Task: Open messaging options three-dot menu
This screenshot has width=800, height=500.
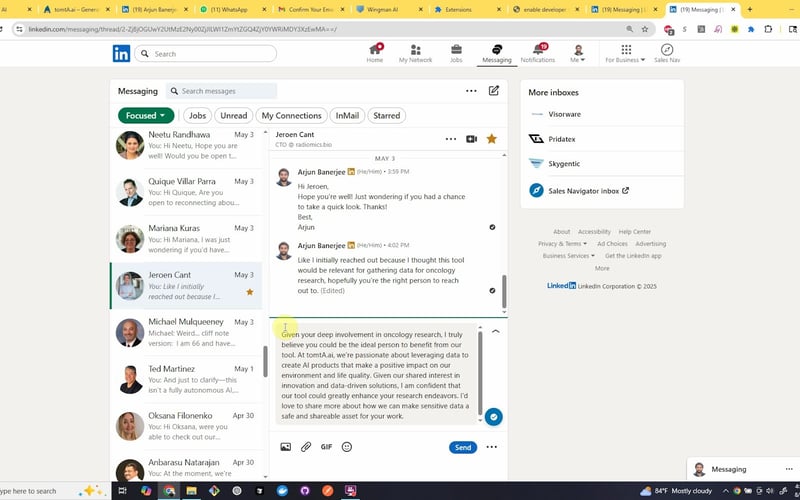Action: pos(471,91)
